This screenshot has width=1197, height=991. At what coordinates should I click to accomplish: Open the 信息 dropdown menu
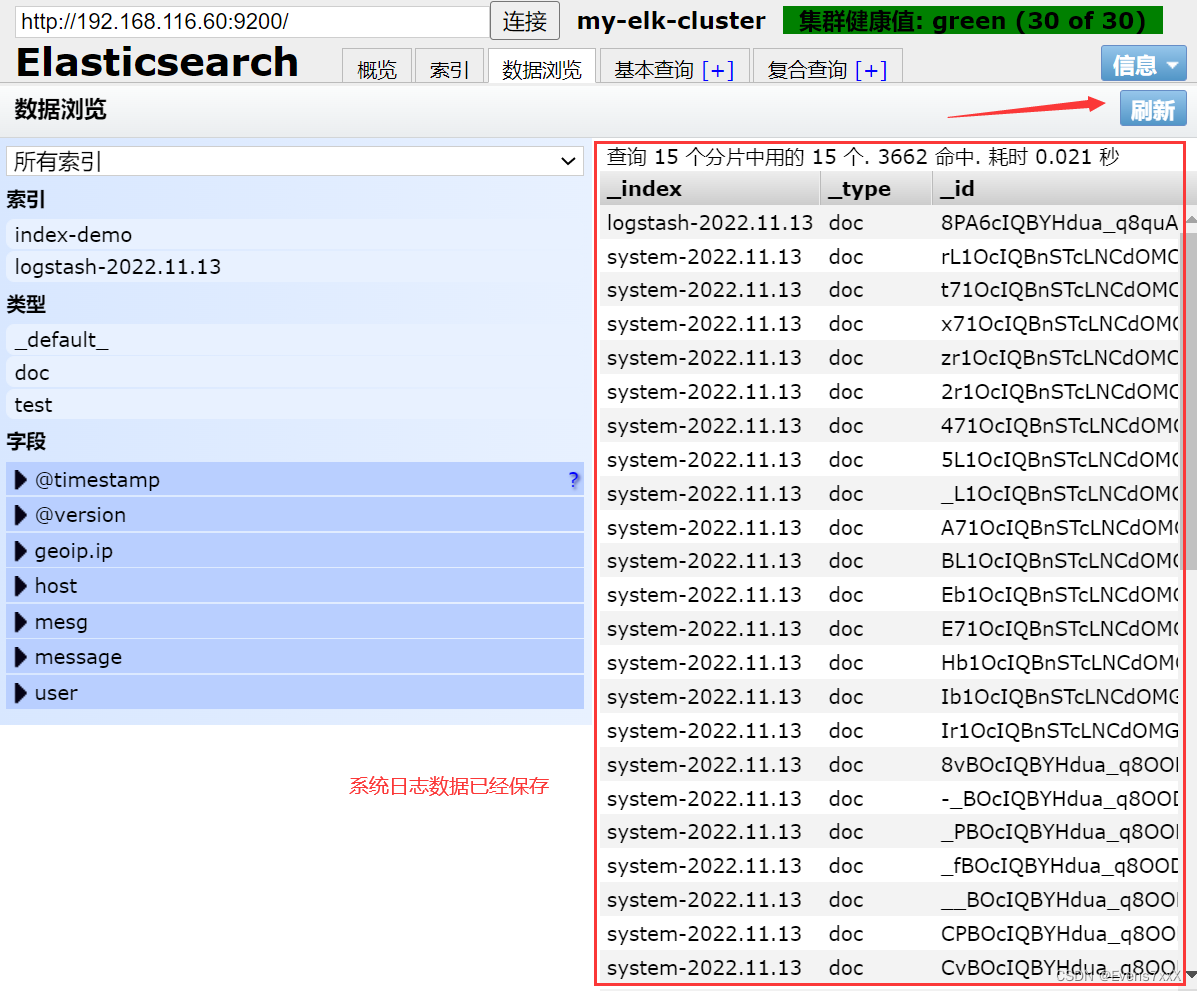pos(1144,64)
